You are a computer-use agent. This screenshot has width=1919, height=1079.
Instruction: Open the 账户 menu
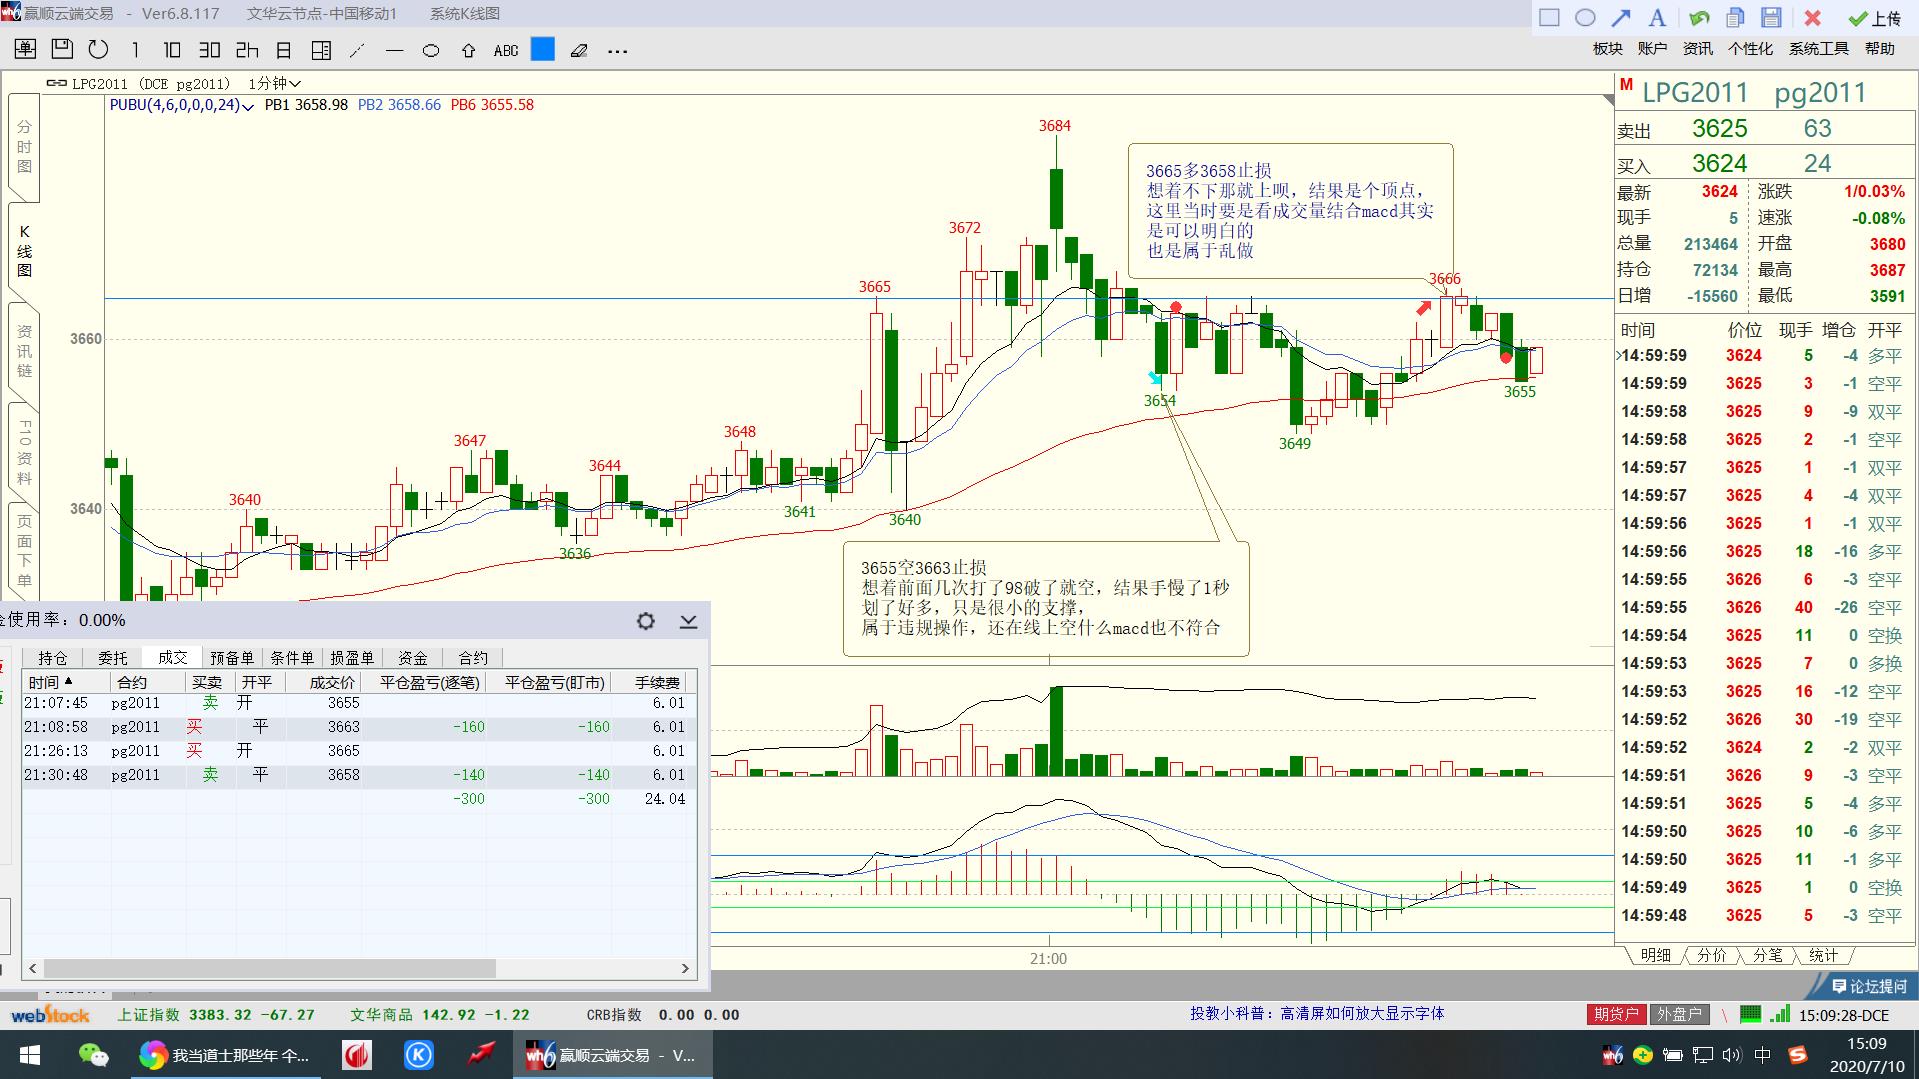click(x=1652, y=48)
